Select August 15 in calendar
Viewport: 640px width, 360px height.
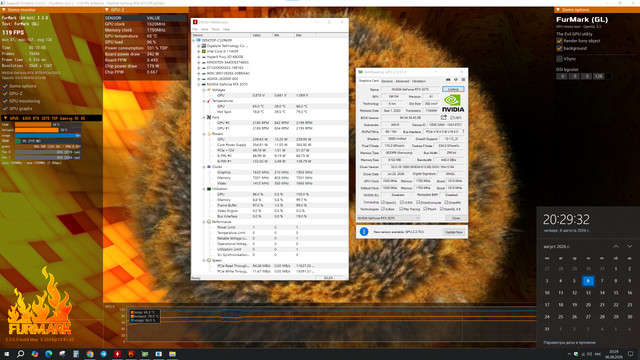616,293
